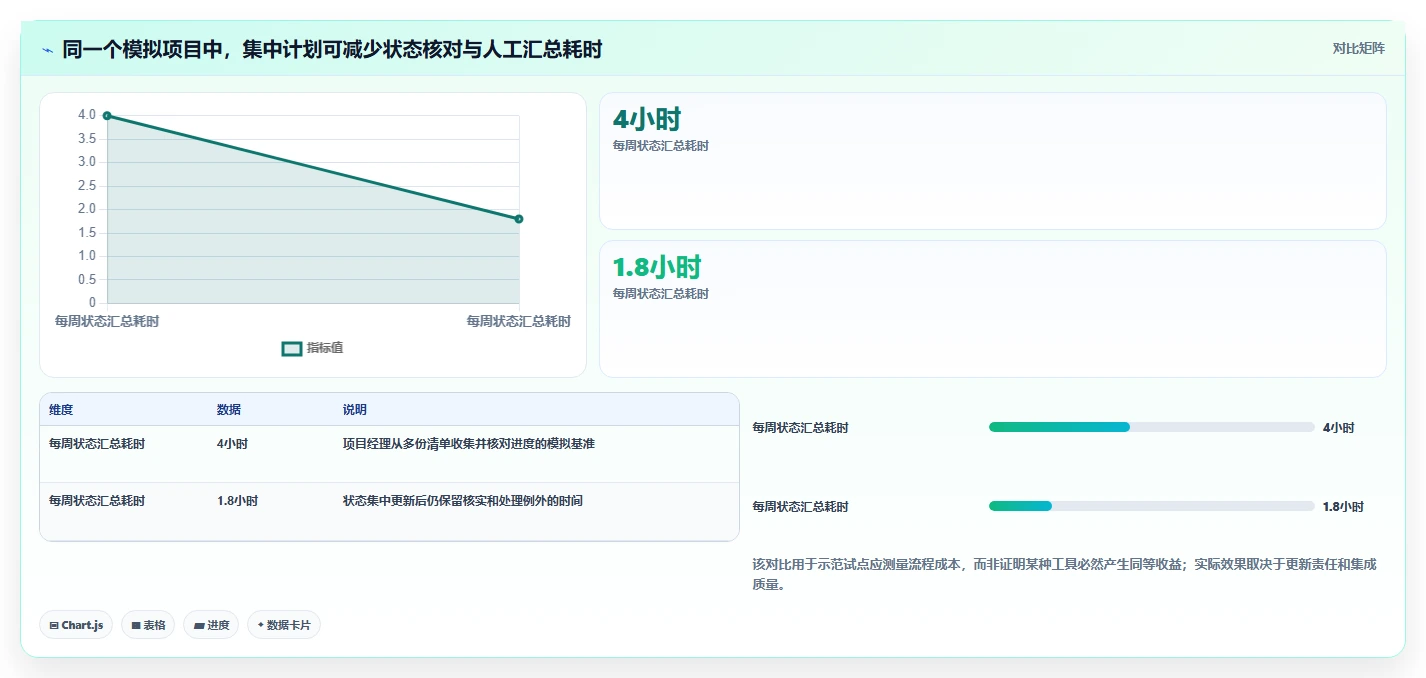Select the header title about 集中计划可减少状态核对
The height and width of the screenshot is (678, 1426).
pos(332,49)
